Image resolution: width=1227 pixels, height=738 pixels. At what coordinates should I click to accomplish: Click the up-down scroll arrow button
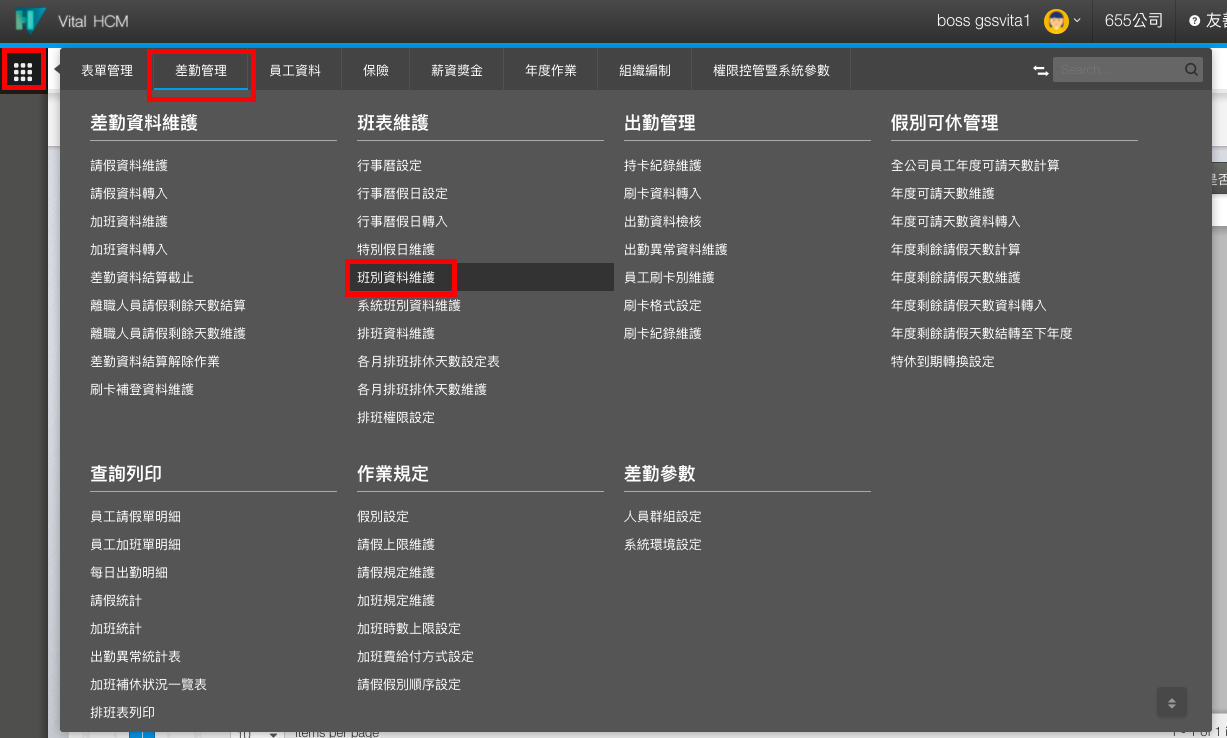[1171, 702]
